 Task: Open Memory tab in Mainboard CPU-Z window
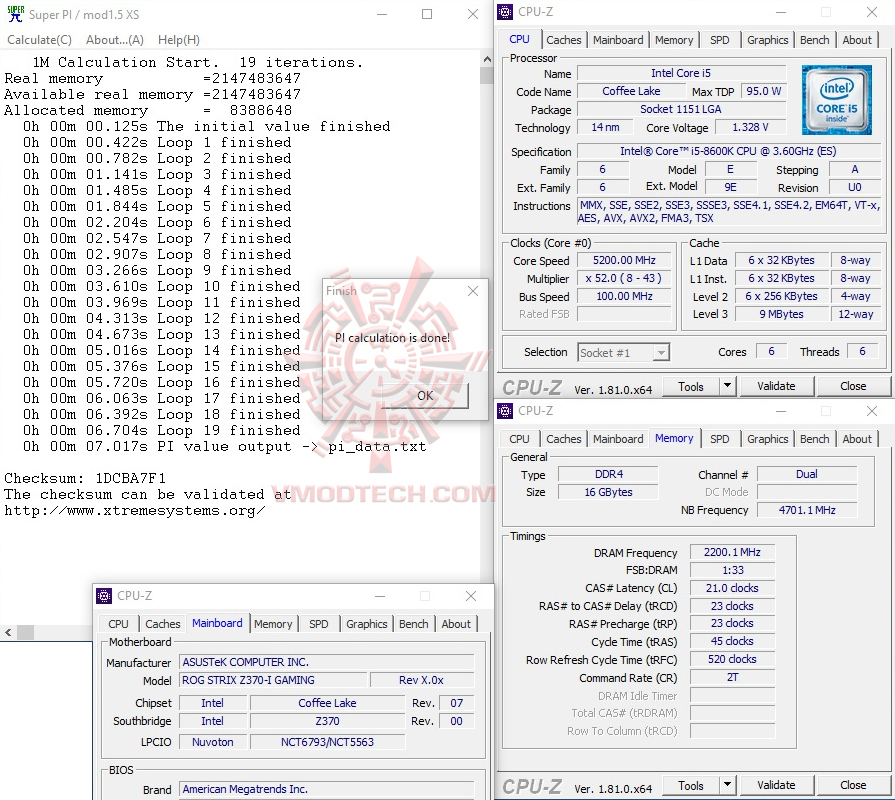pyautogui.click(x=273, y=624)
